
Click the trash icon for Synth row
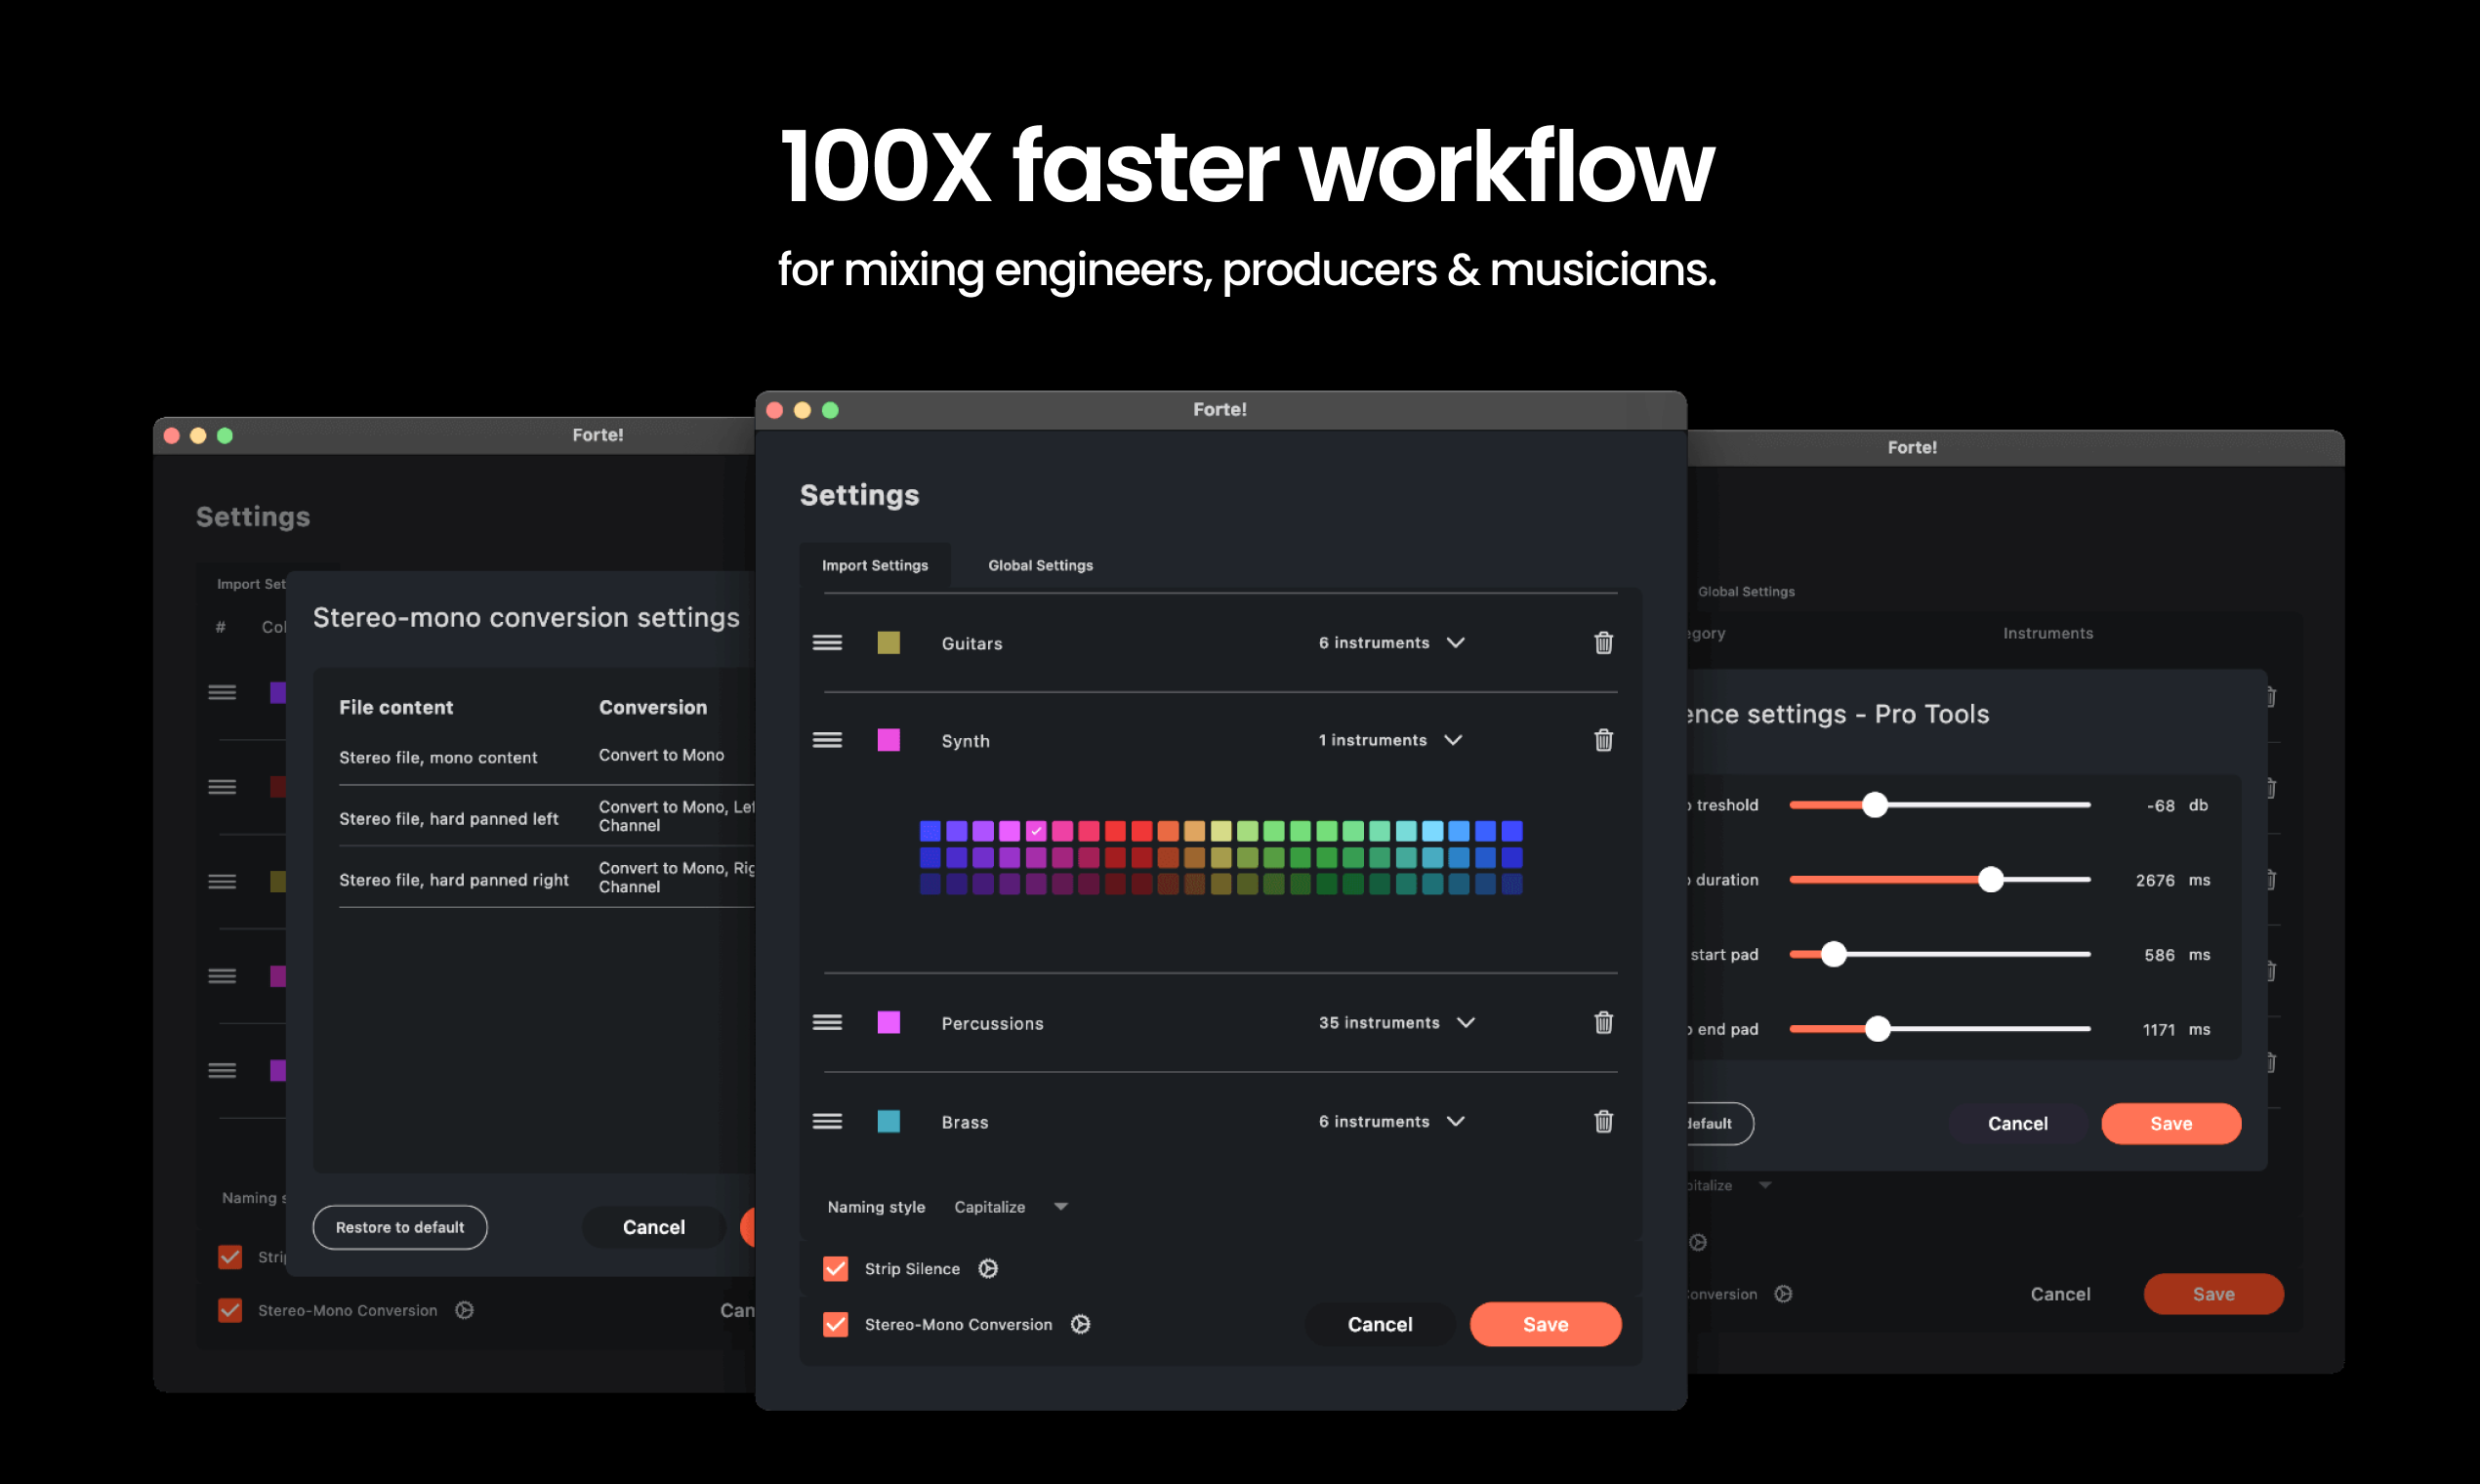click(1603, 740)
